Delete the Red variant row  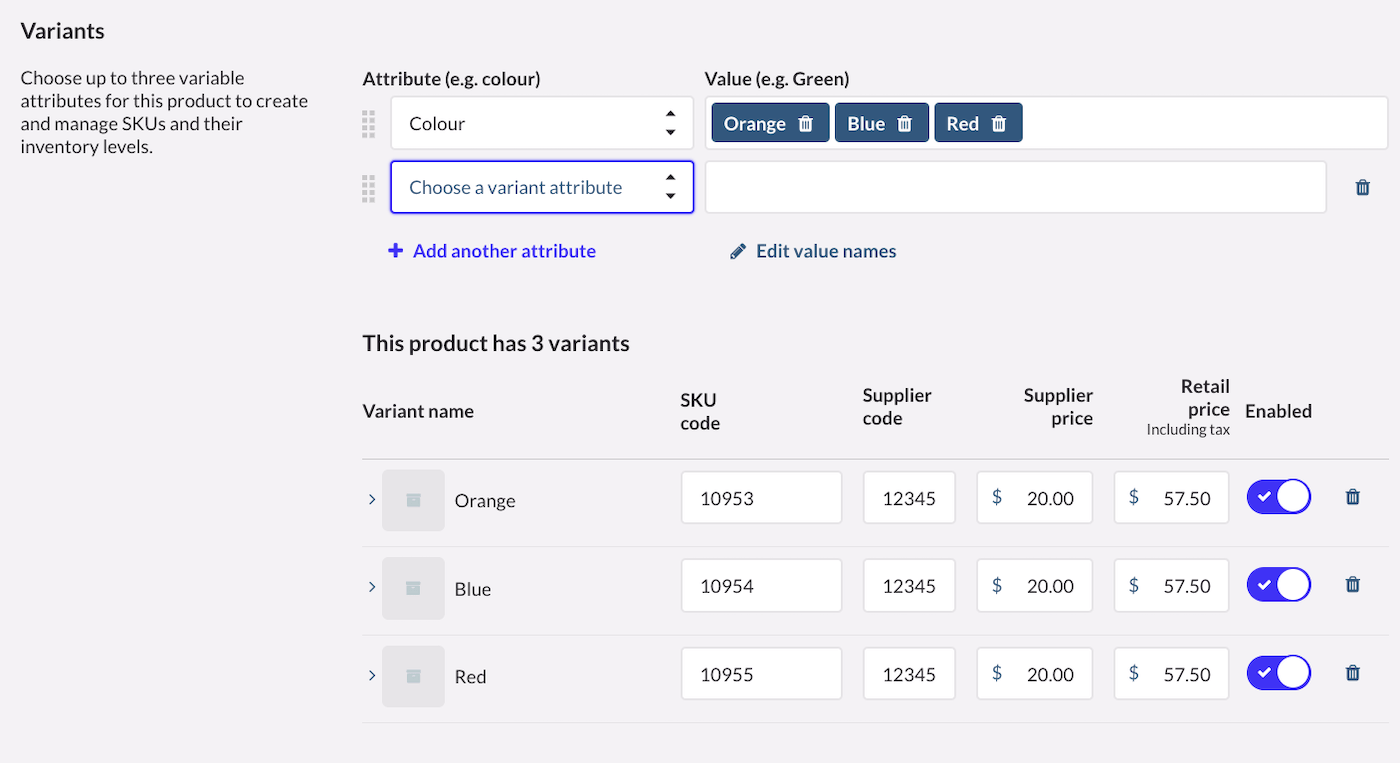[x=1353, y=673]
